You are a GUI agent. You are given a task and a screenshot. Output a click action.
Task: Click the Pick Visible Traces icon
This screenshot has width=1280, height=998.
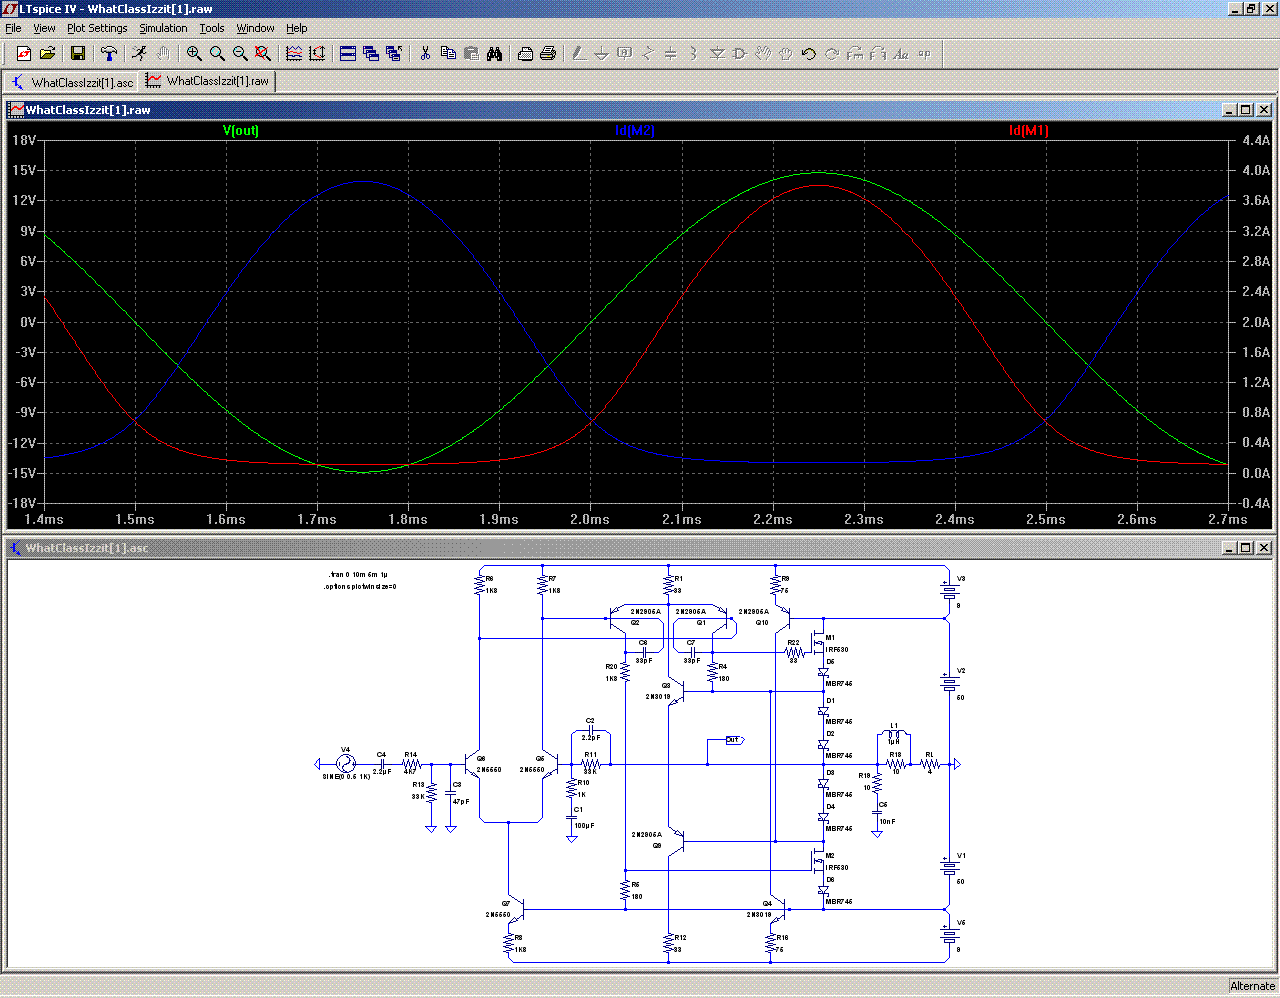click(294, 54)
